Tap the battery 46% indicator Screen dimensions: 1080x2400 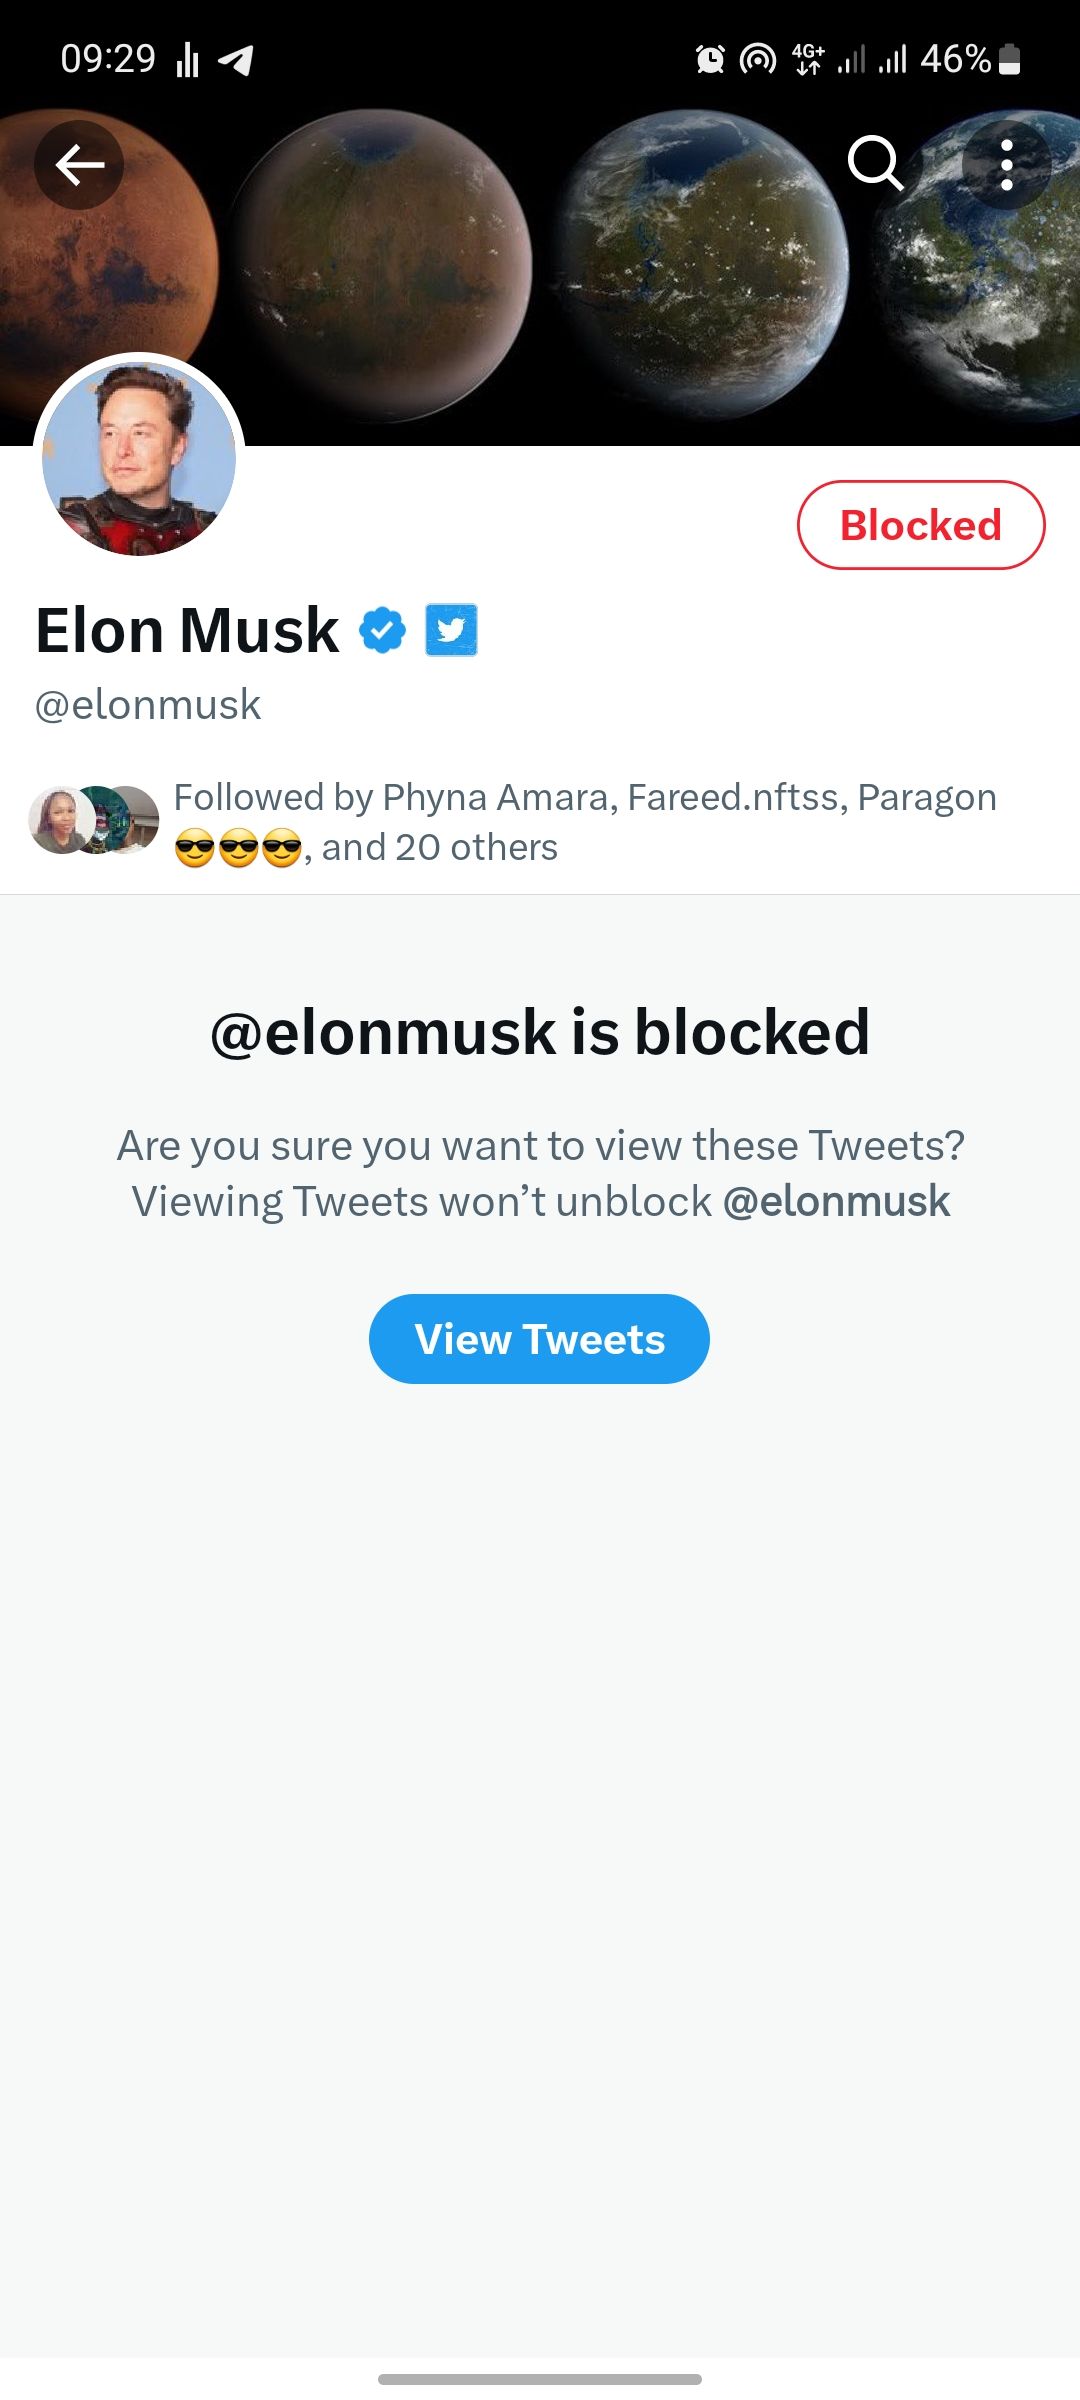(x=969, y=60)
